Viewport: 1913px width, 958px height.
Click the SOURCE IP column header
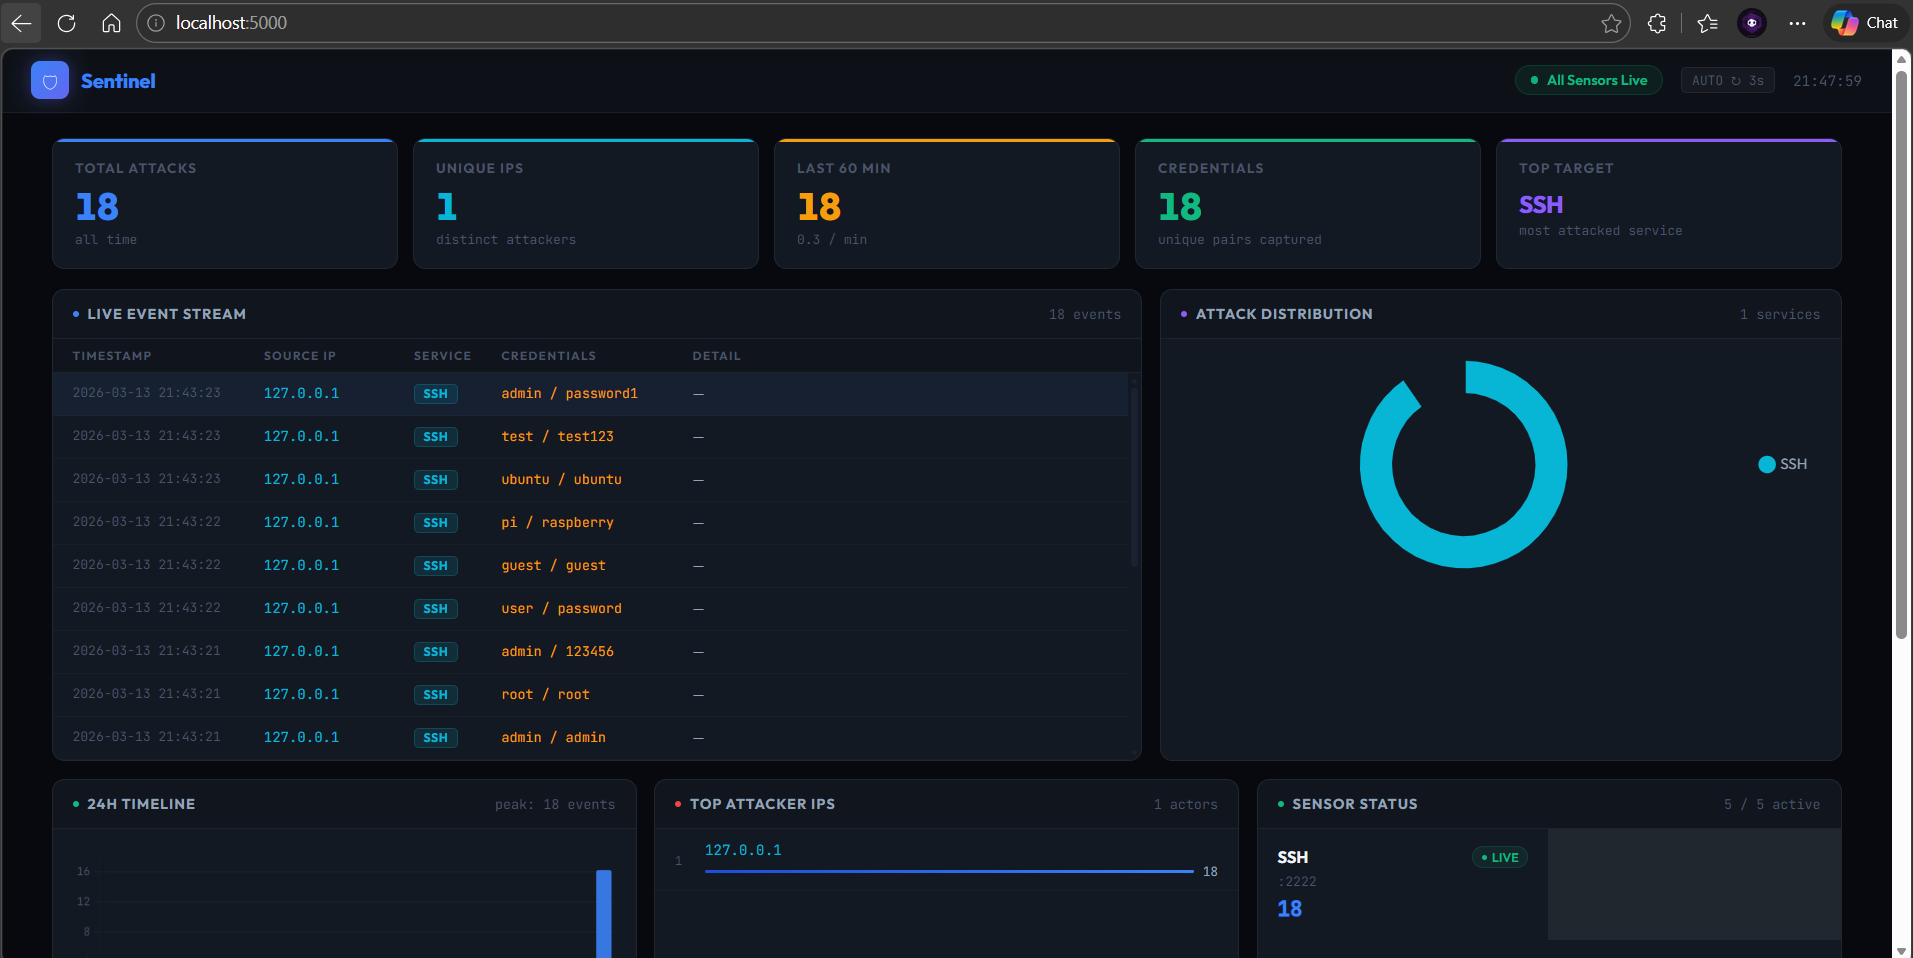click(299, 356)
